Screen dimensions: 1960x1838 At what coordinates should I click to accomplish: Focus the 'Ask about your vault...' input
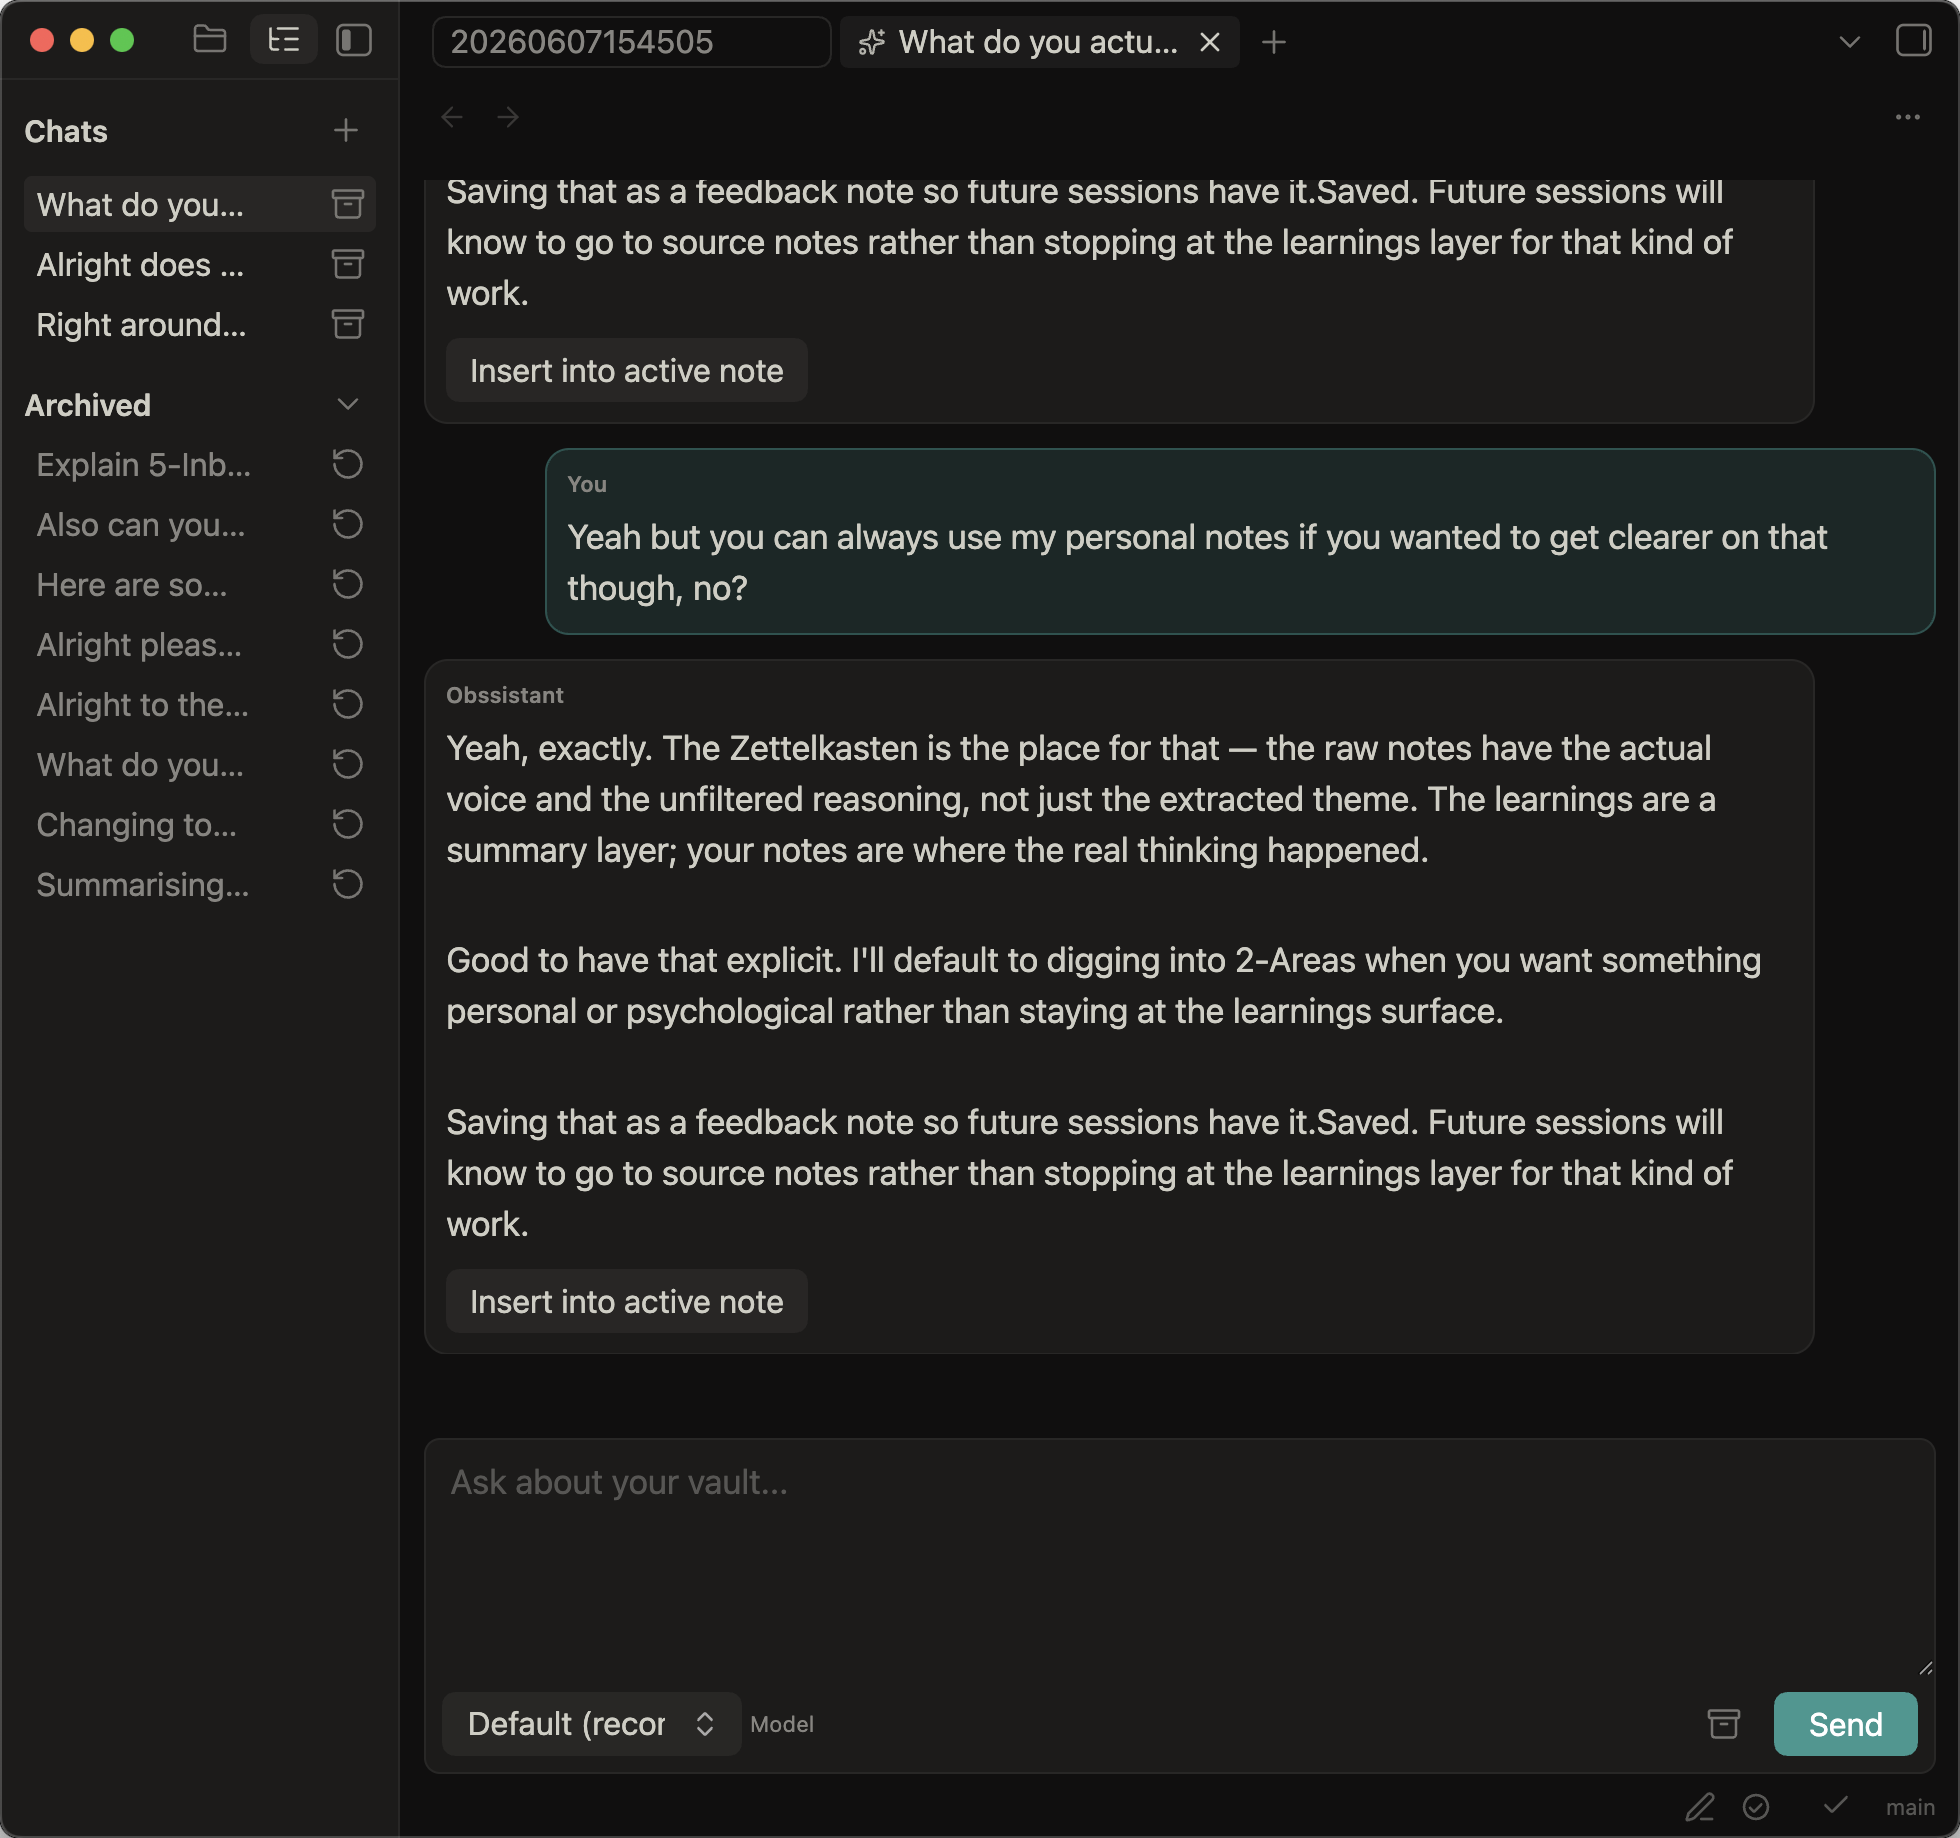pyautogui.click(x=1180, y=1560)
